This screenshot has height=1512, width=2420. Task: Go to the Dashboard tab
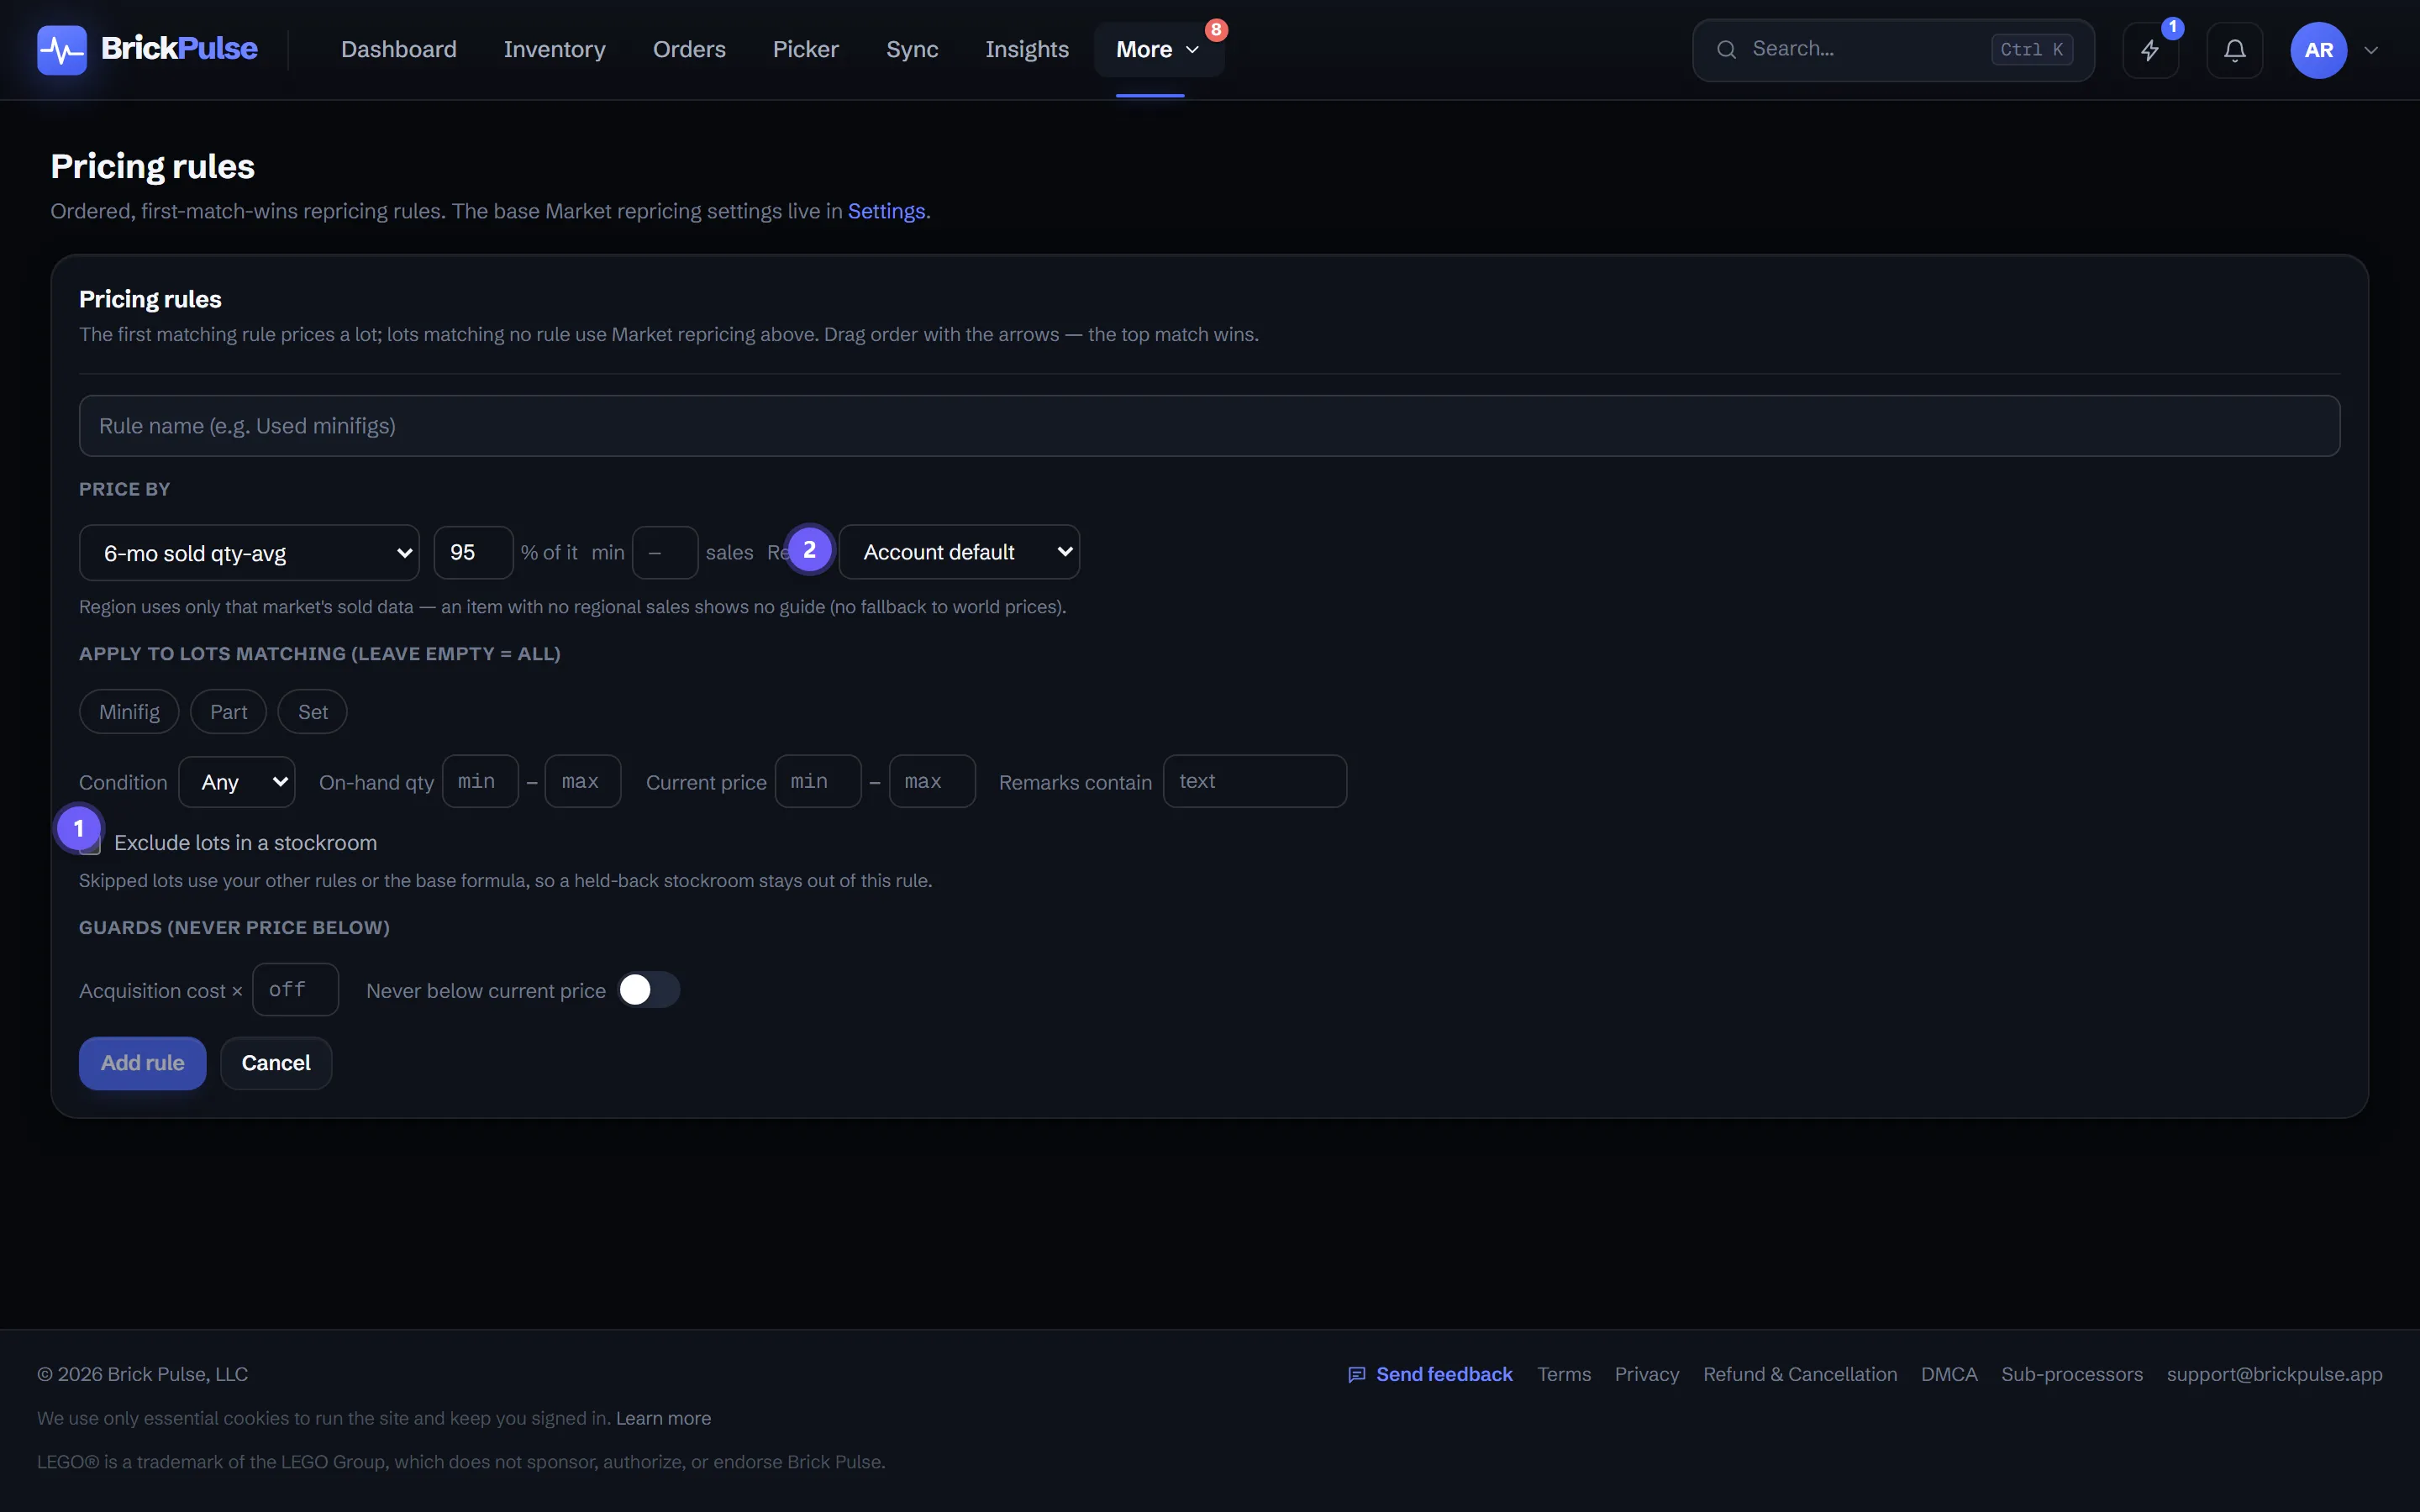[398, 50]
